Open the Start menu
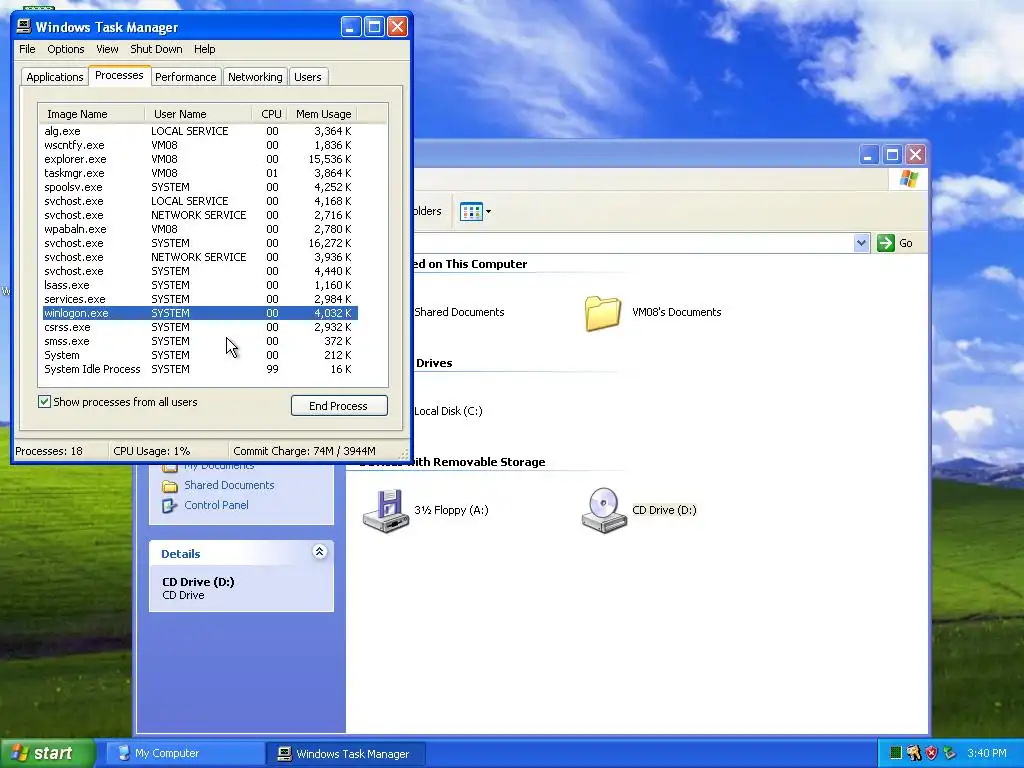The image size is (1024, 768). (48, 753)
